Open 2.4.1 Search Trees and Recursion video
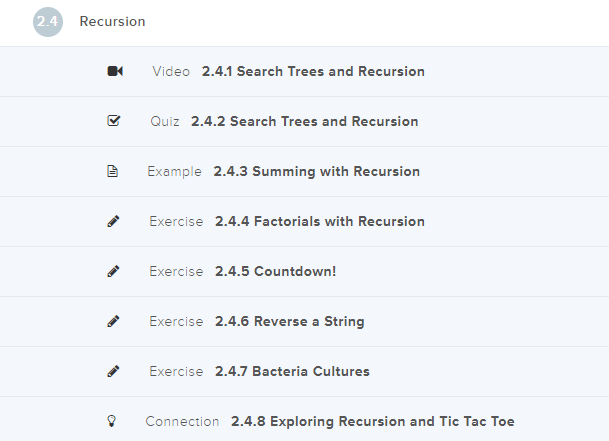Viewport: 609px width, 441px height. pos(313,72)
